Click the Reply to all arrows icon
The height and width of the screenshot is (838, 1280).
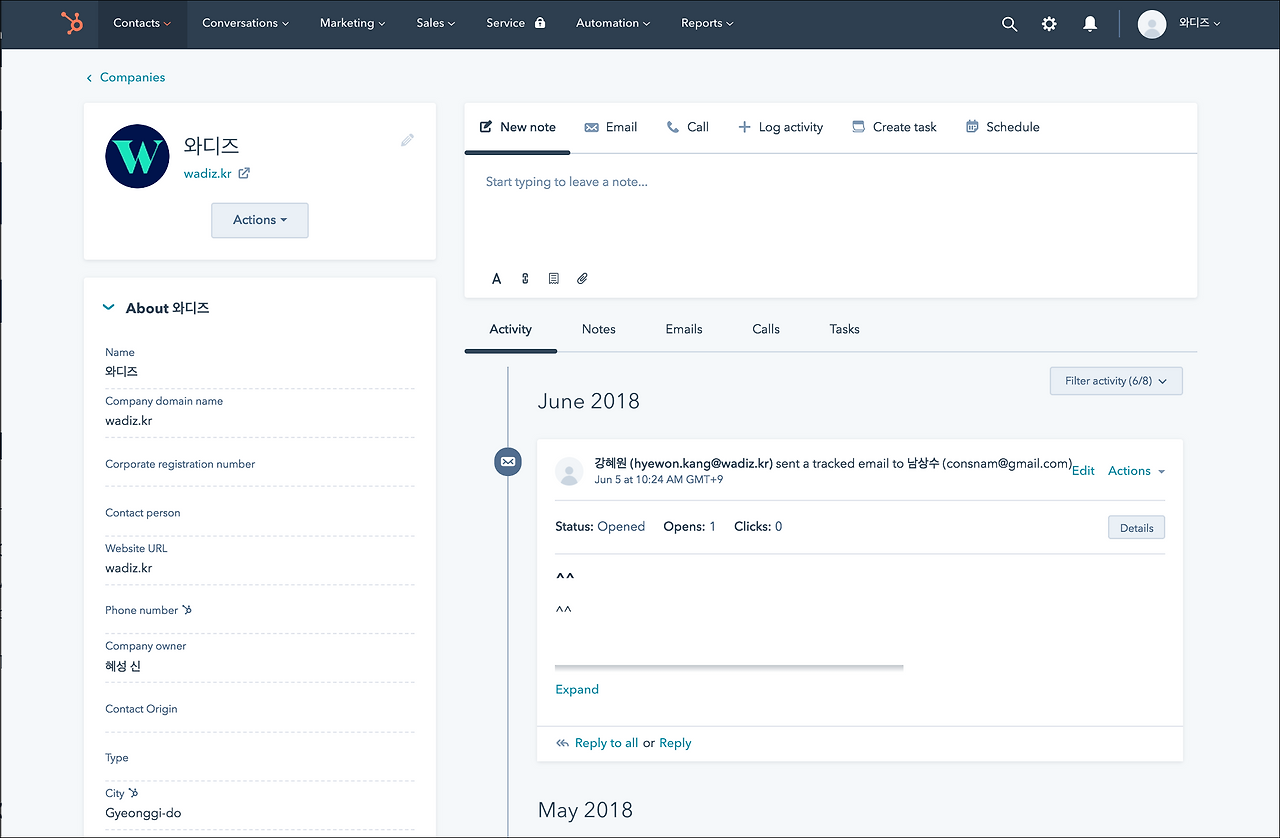(563, 743)
